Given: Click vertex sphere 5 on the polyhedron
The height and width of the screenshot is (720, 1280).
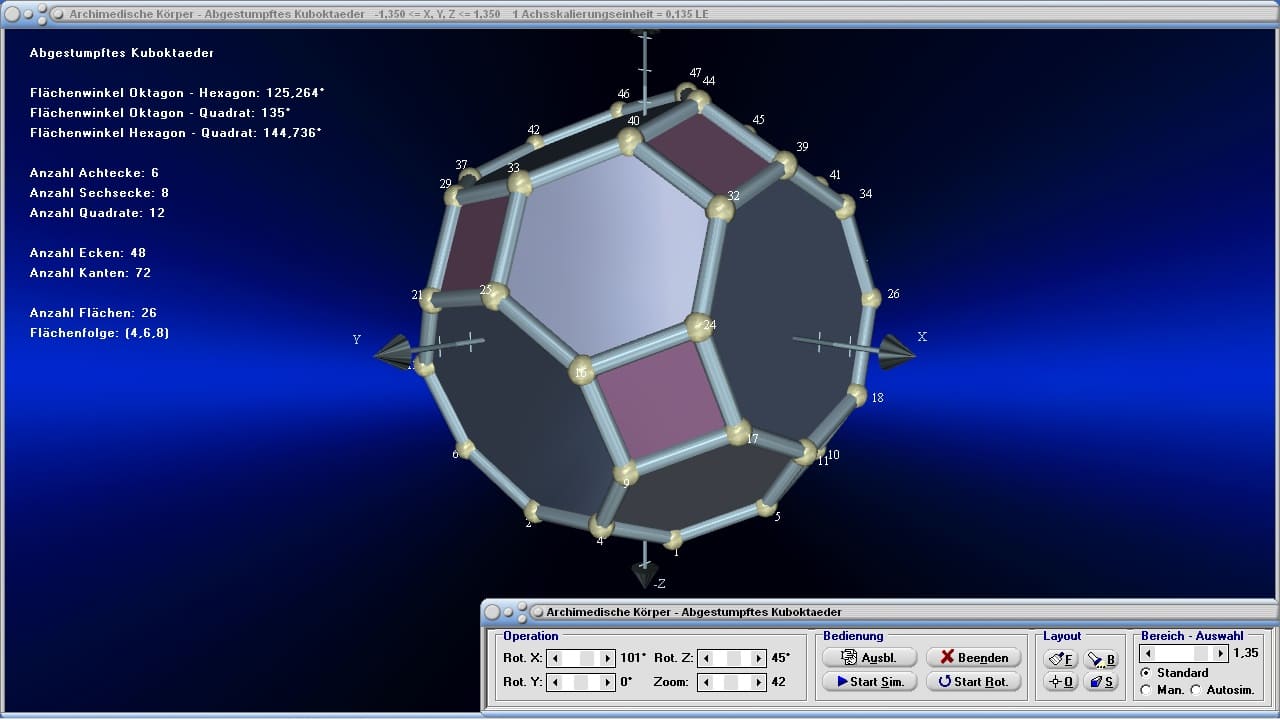Looking at the screenshot, I should coord(766,508).
